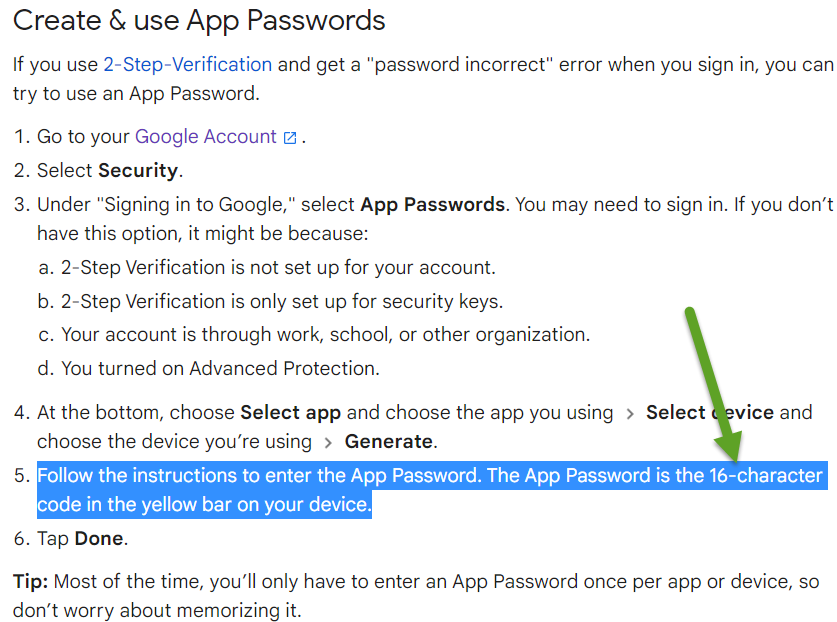Click the bold Generate text
The width and height of the screenshot is (837, 622).
tap(389, 442)
